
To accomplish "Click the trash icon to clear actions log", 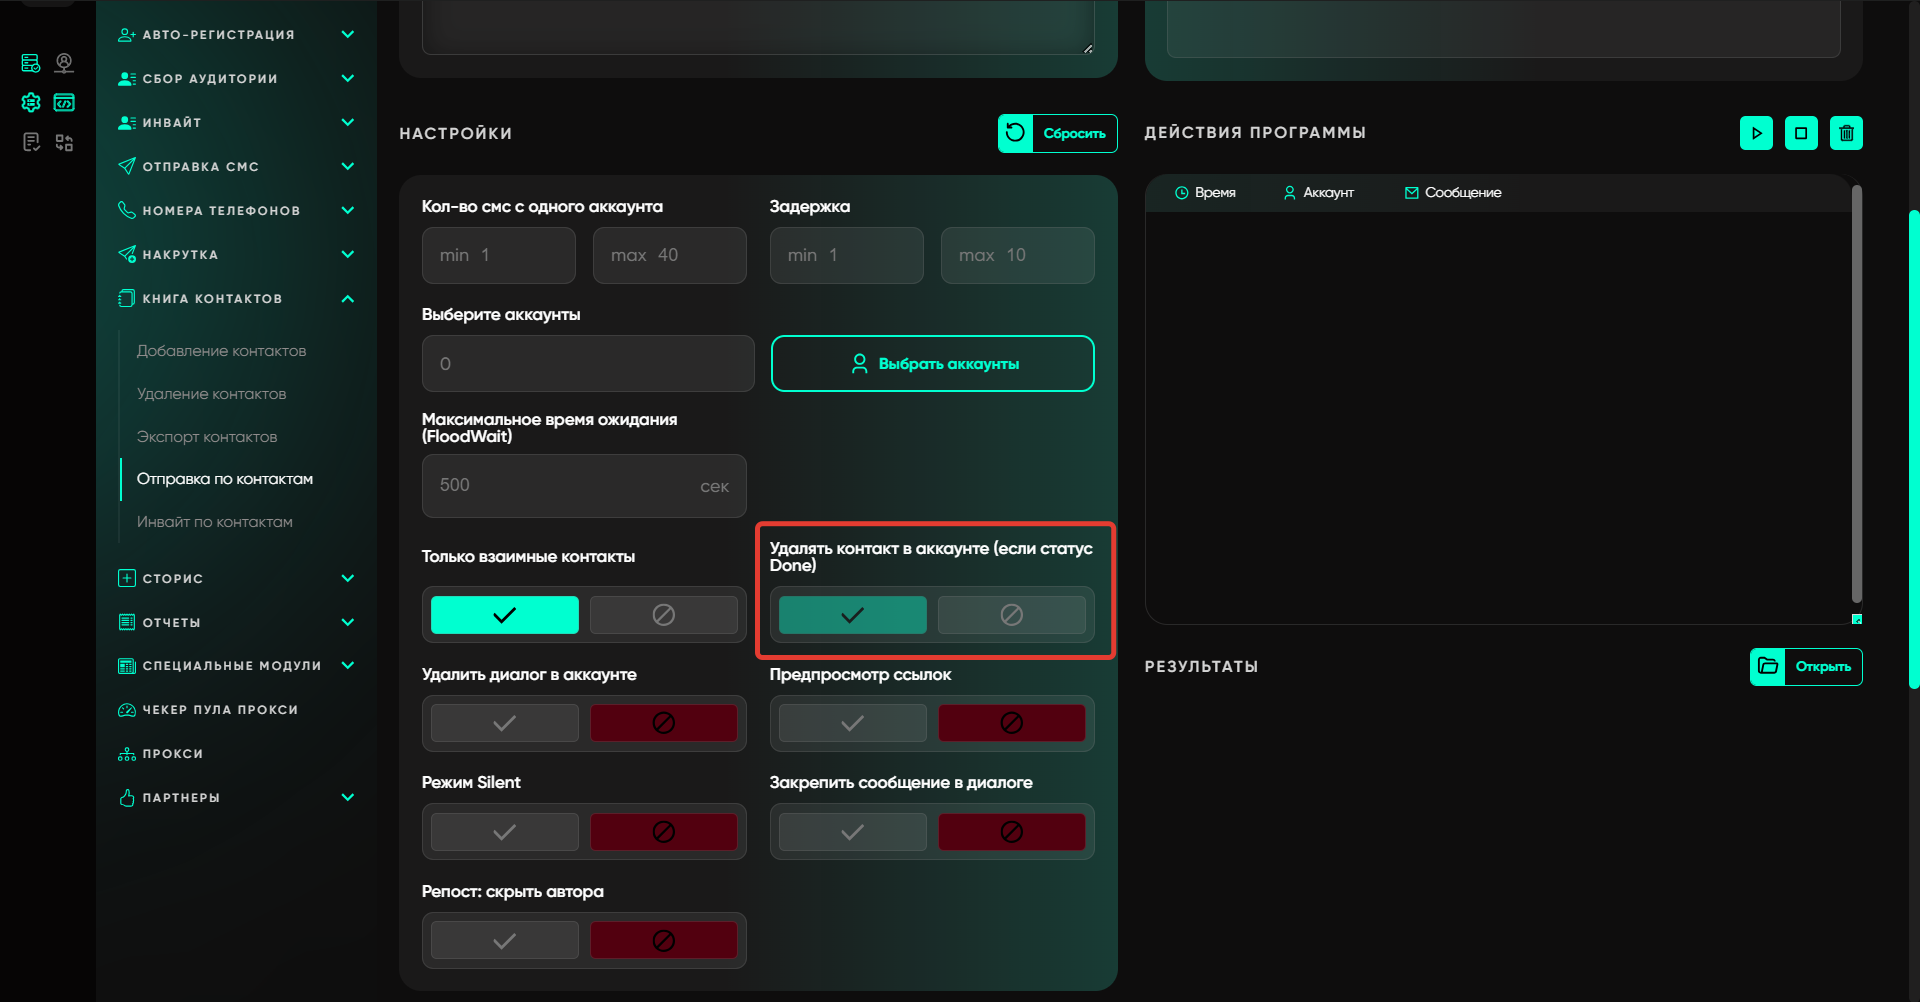I will point(1846,133).
